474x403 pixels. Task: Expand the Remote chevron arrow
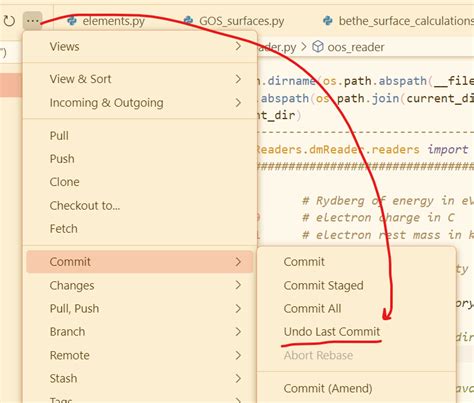tap(238, 355)
